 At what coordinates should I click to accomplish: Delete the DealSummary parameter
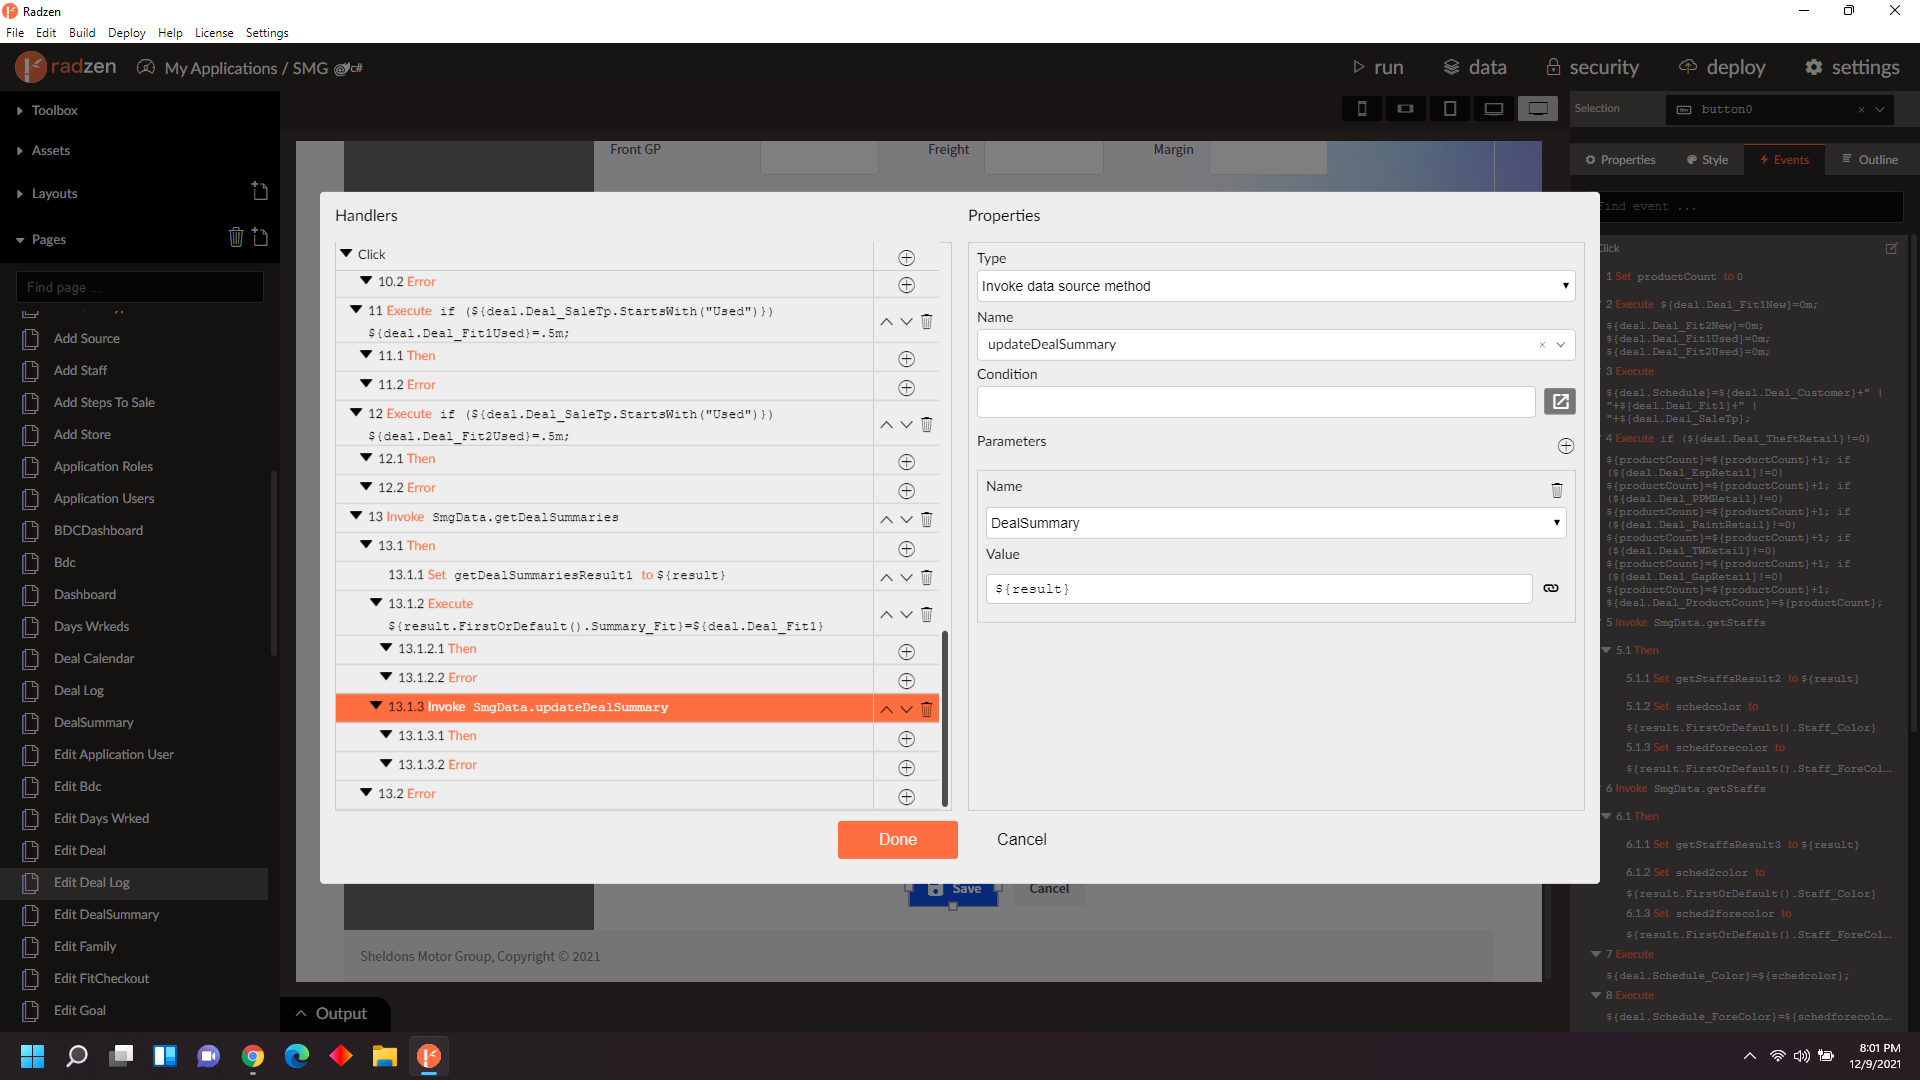tap(1556, 489)
